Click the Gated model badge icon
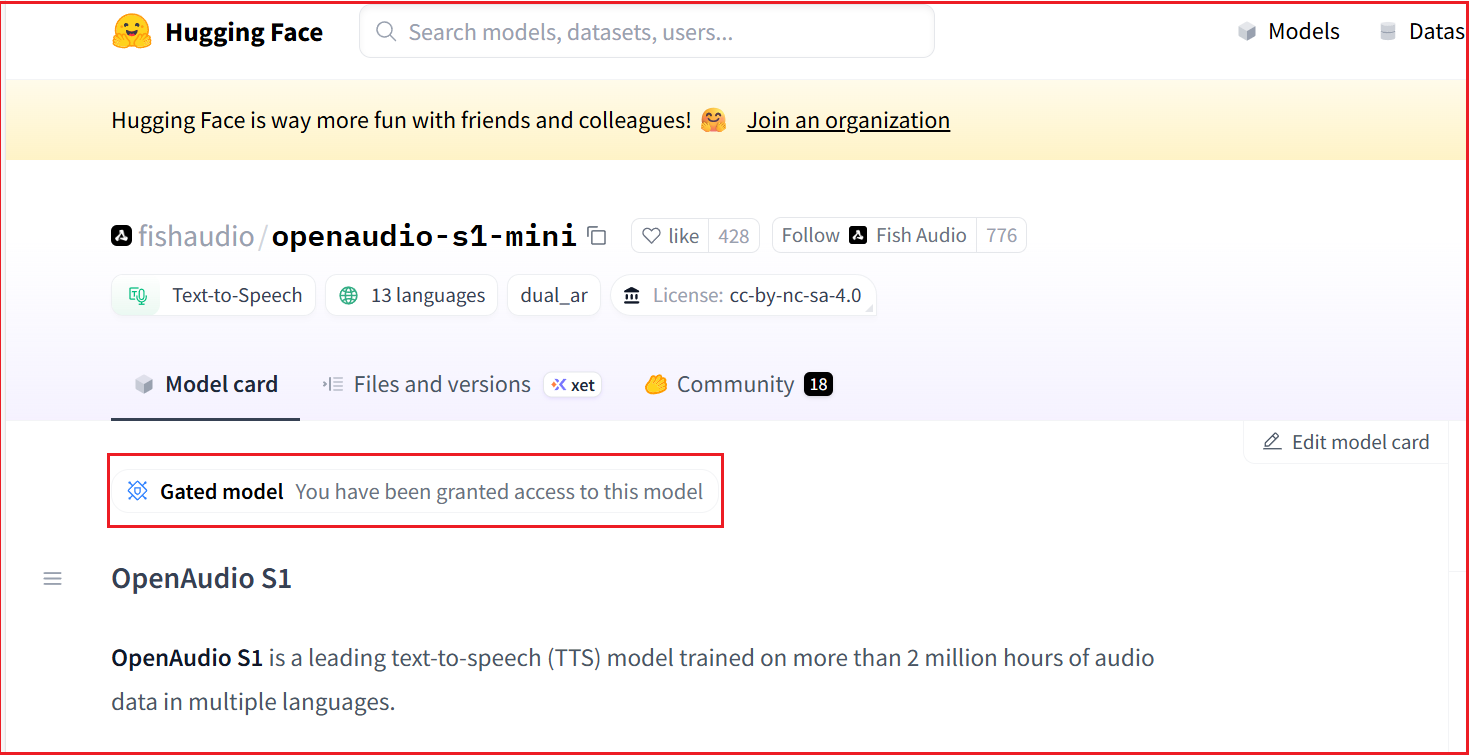This screenshot has width=1469, height=755. pyautogui.click(x=138, y=491)
